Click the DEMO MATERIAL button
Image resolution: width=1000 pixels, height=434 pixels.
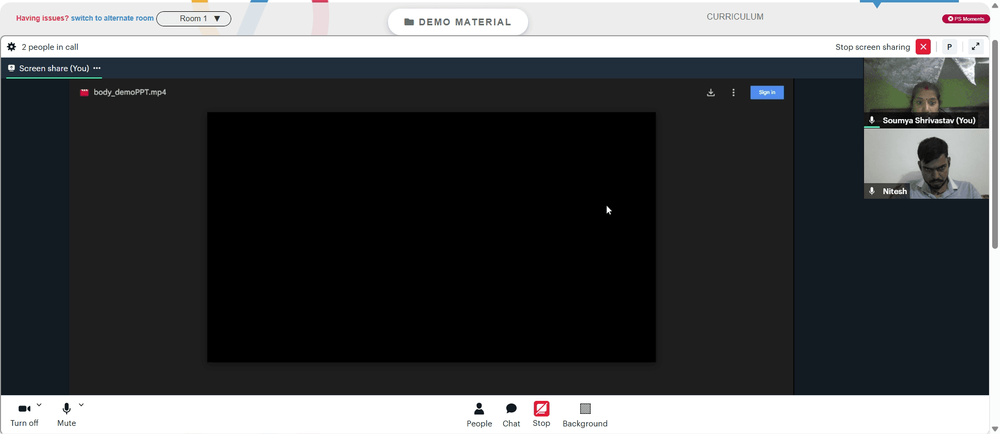coord(458,22)
